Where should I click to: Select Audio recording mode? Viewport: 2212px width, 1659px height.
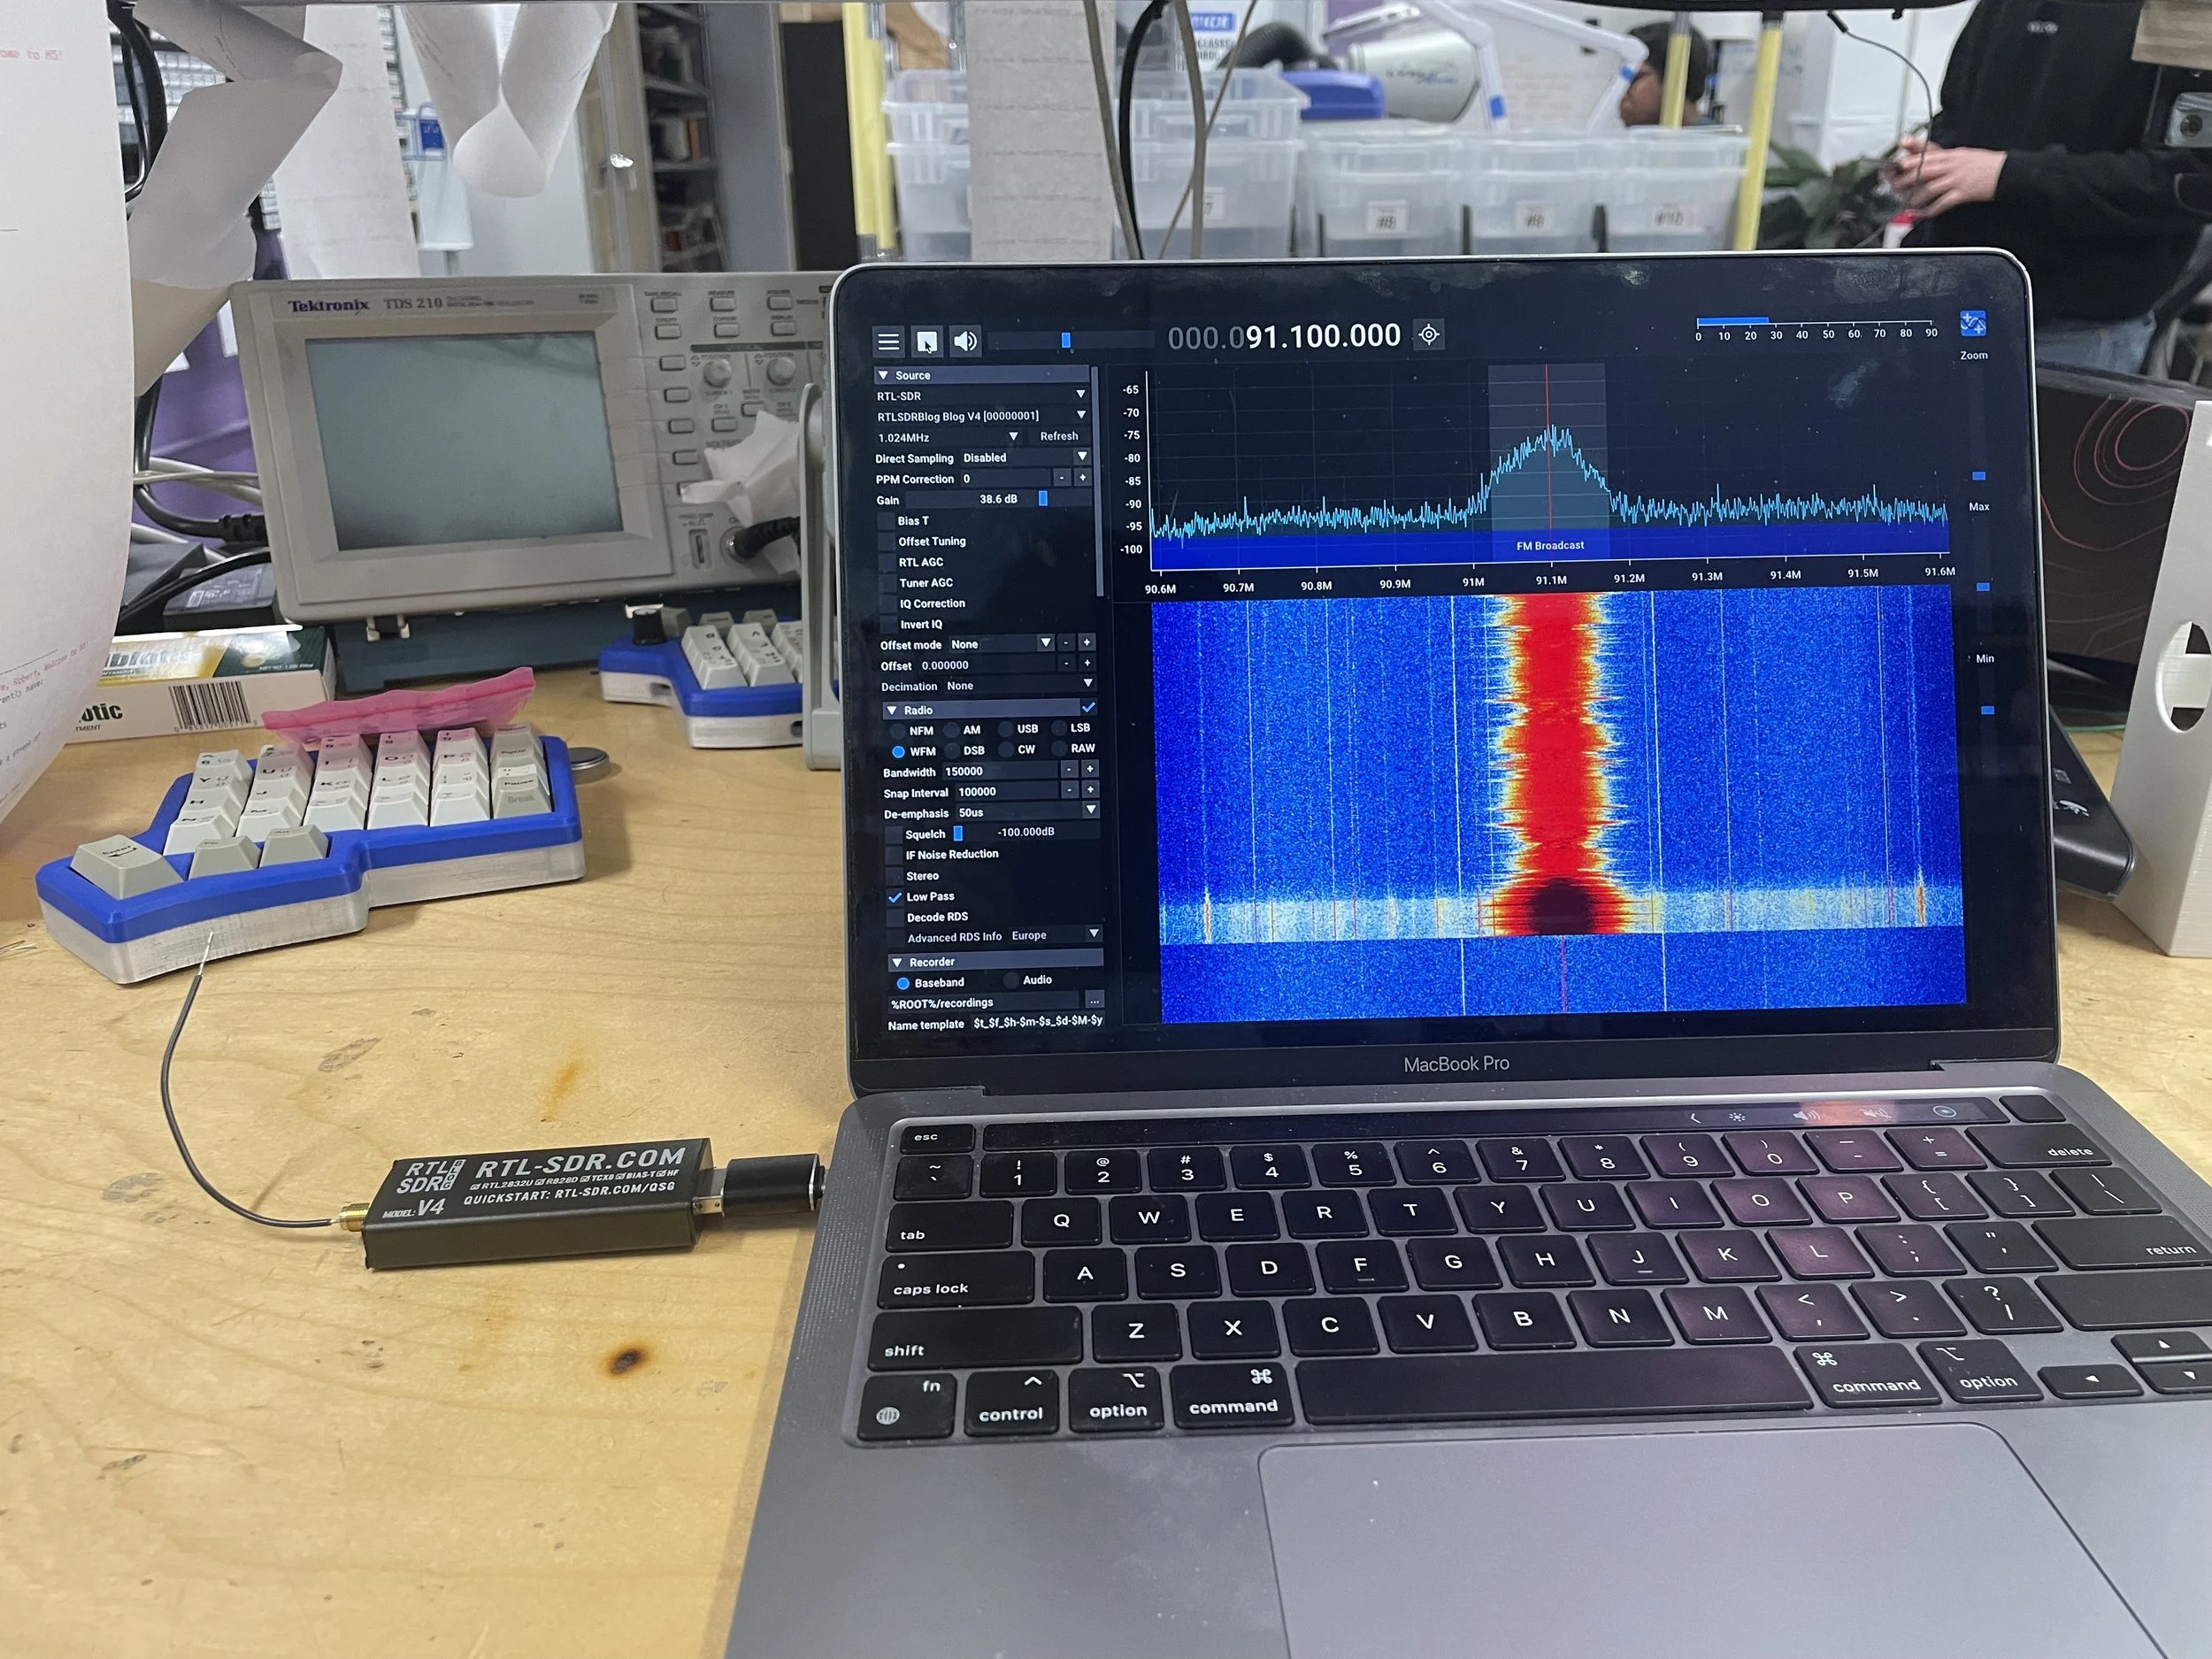1011,980
